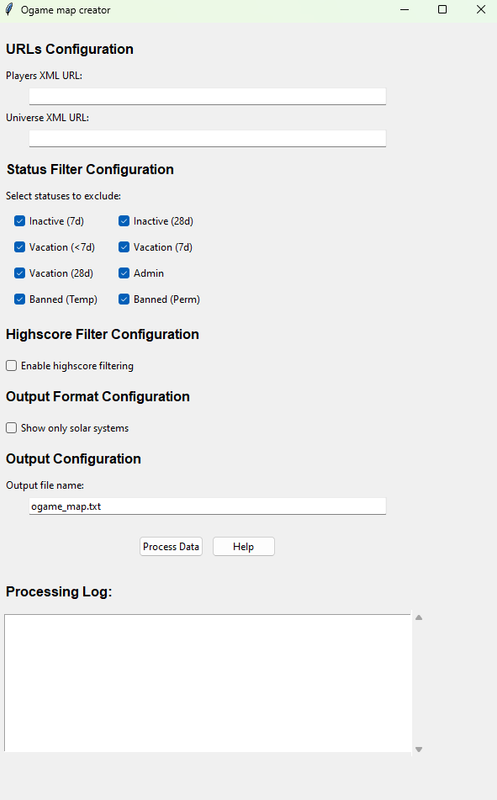Click the URLs Configuration heading

tap(69, 49)
